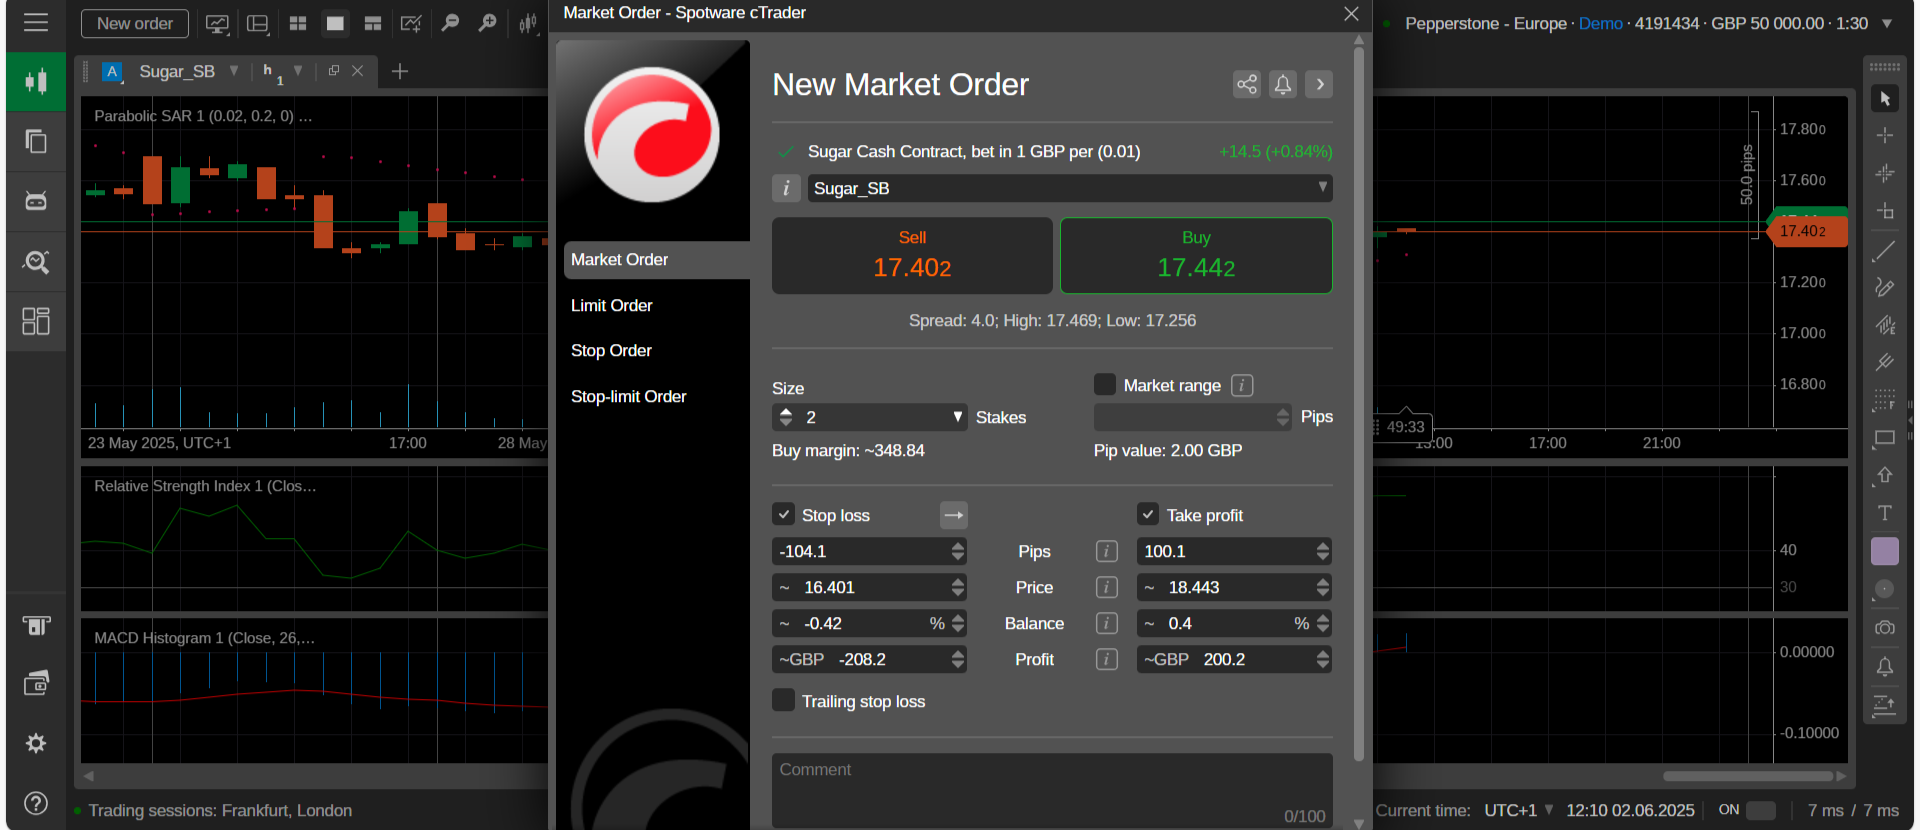The height and width of the screenshot is (830, 1920).
Task: Click the Demo account link
Action: (x=1600, y=23)
